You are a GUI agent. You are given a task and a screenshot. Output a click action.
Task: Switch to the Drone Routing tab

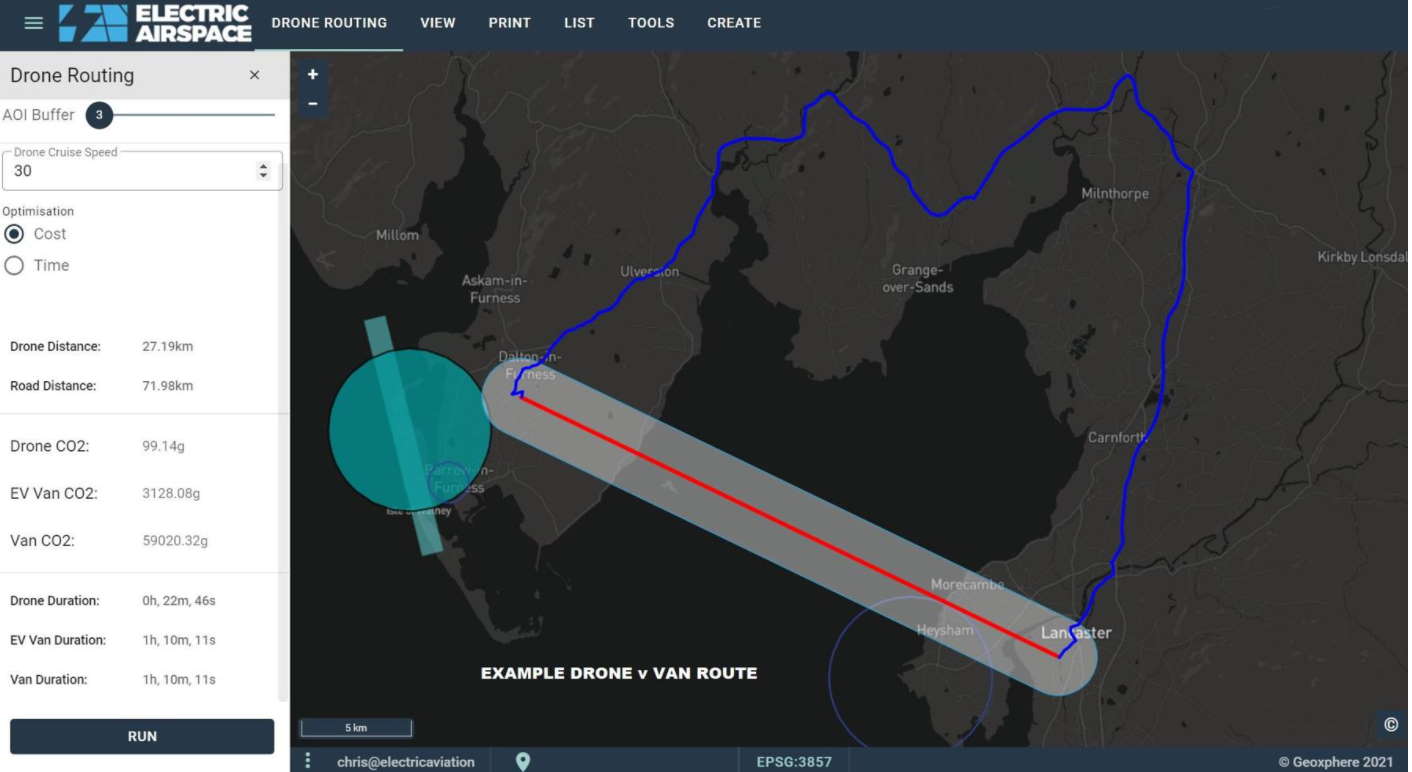[x=329, y=23]
